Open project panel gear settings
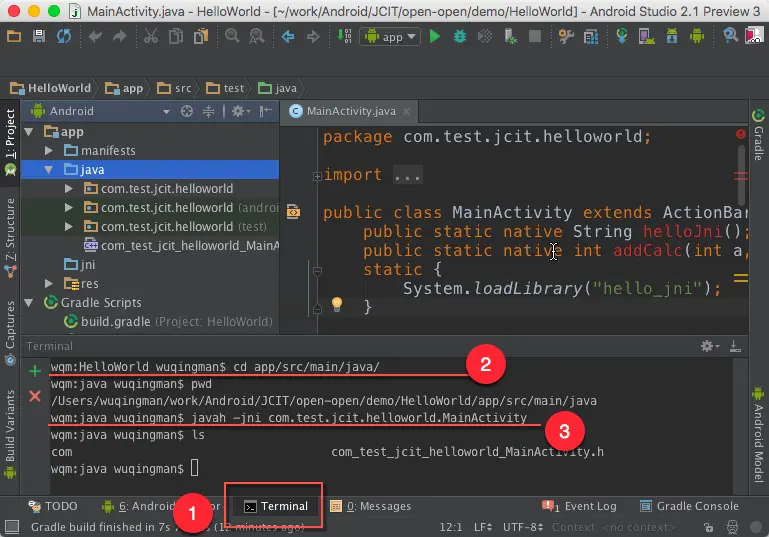This screenshot has width=769, height=537. (x=240, y=111)
